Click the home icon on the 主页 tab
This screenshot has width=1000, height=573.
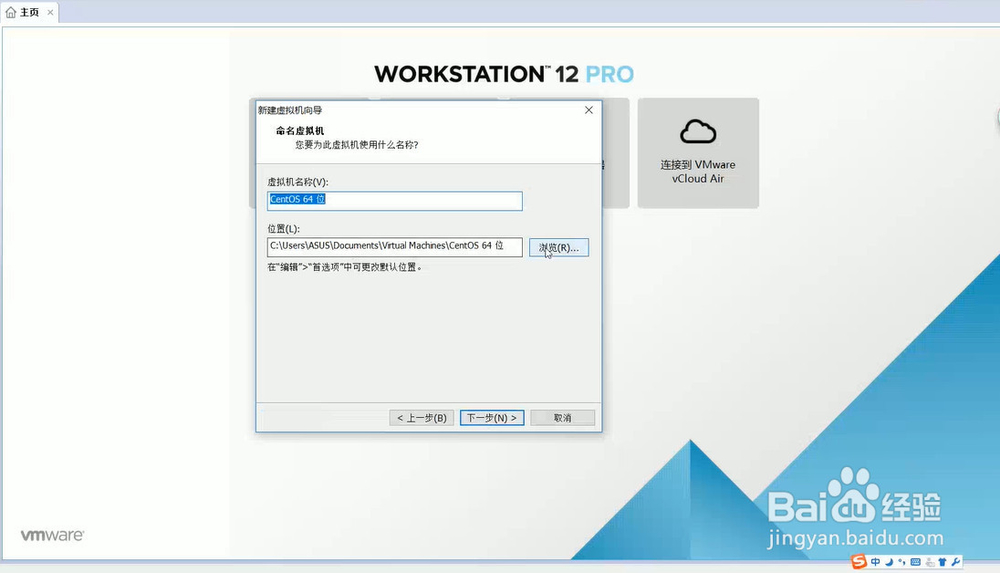11,12
